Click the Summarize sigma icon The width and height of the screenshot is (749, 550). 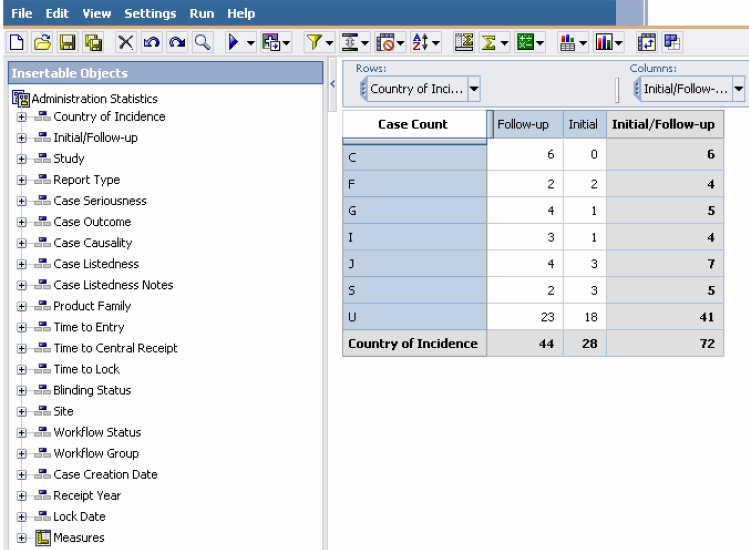point(489,43)
